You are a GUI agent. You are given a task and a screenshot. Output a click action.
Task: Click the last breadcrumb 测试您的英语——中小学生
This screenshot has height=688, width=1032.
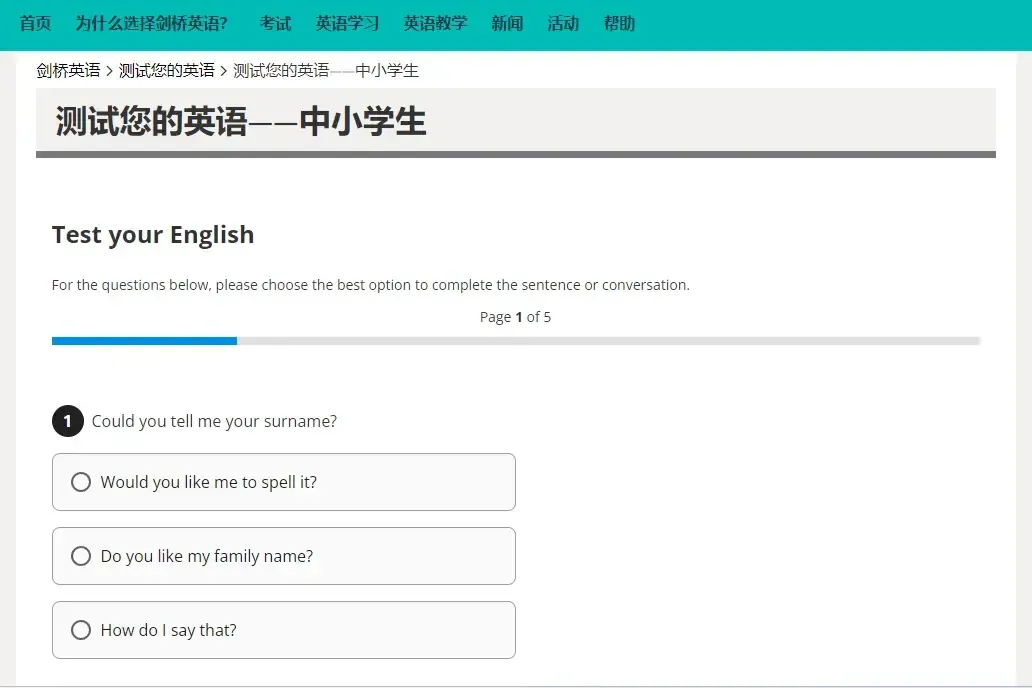tap(325, 70)
